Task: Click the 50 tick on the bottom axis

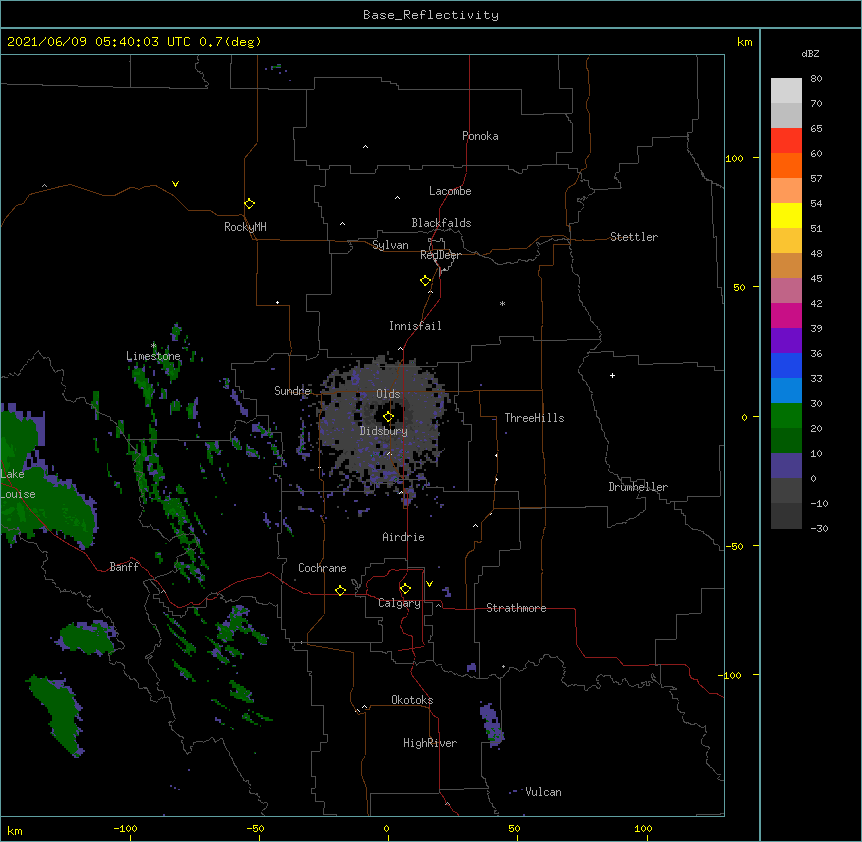Action: coord(514,828)
